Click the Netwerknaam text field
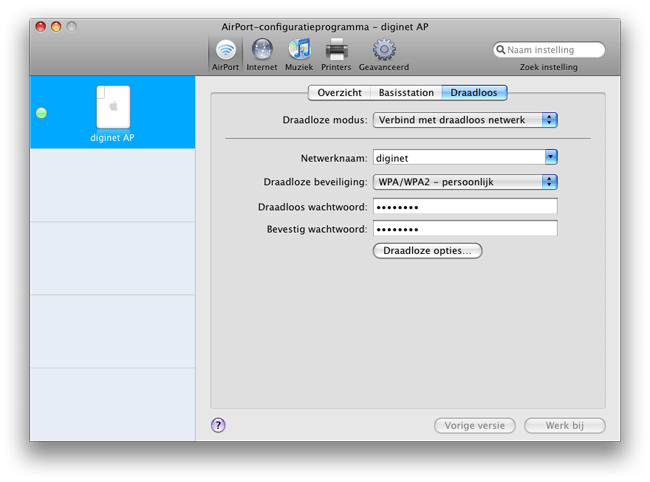Image resolution: width=650 pixels, height=482 pixels. (459, 157)
